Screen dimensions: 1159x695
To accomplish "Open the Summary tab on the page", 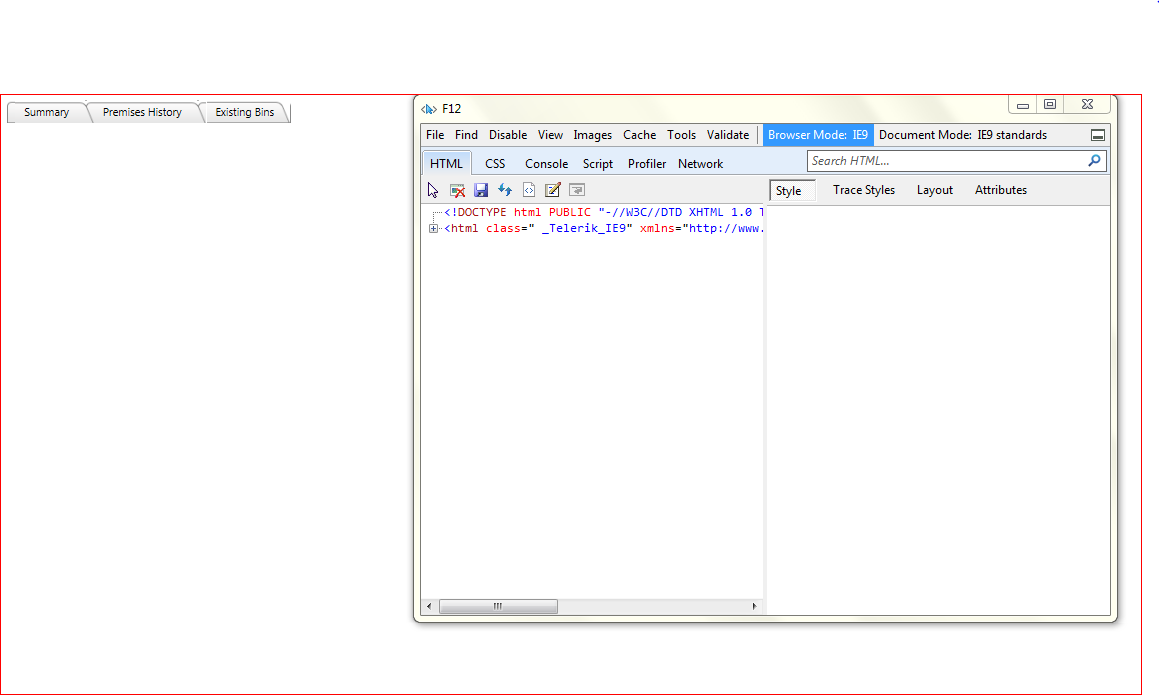I will (47, 112).
